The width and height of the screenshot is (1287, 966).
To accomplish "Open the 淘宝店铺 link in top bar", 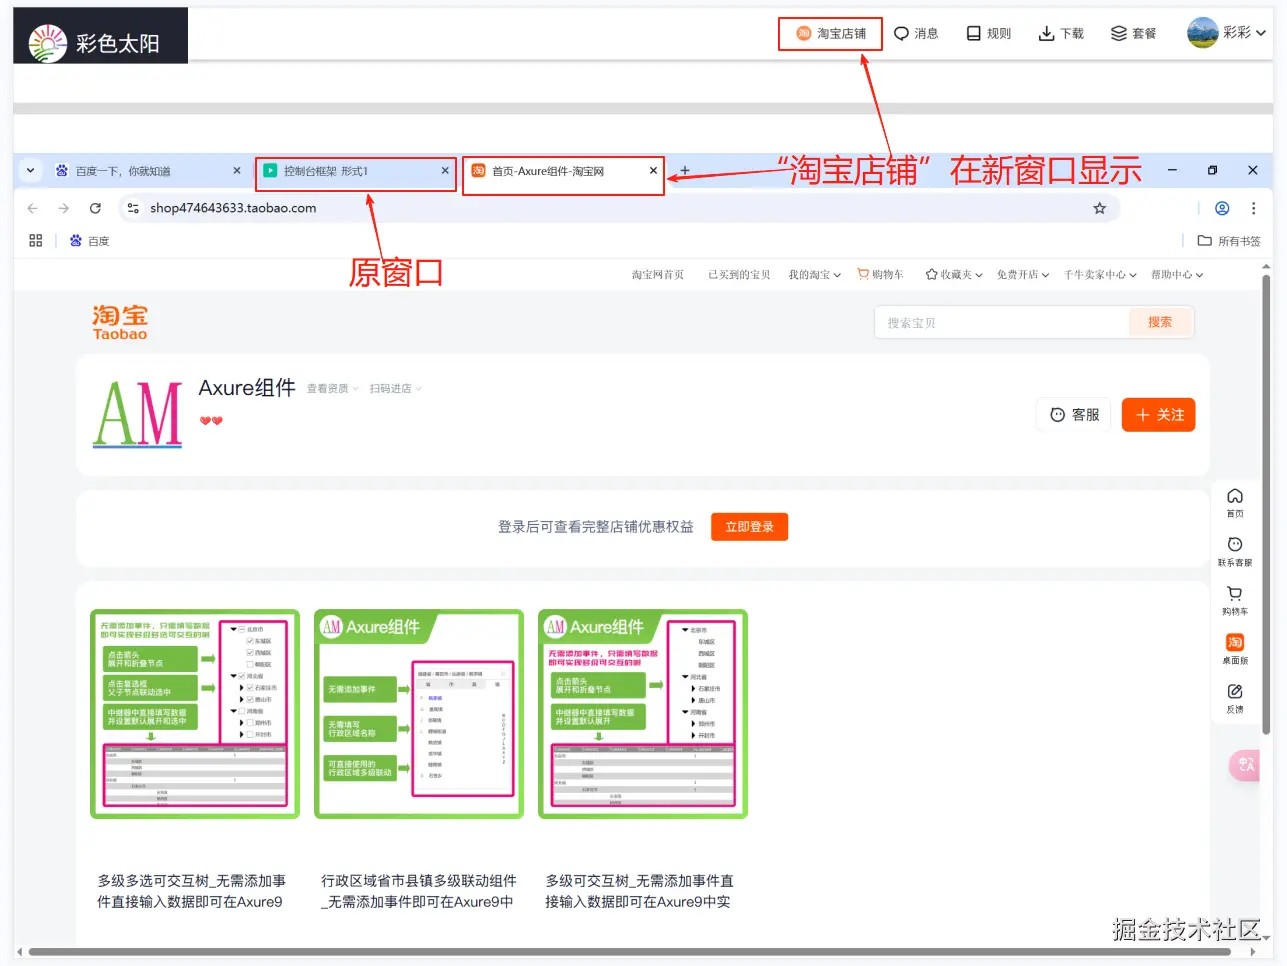I will click(x=831, y=33).
